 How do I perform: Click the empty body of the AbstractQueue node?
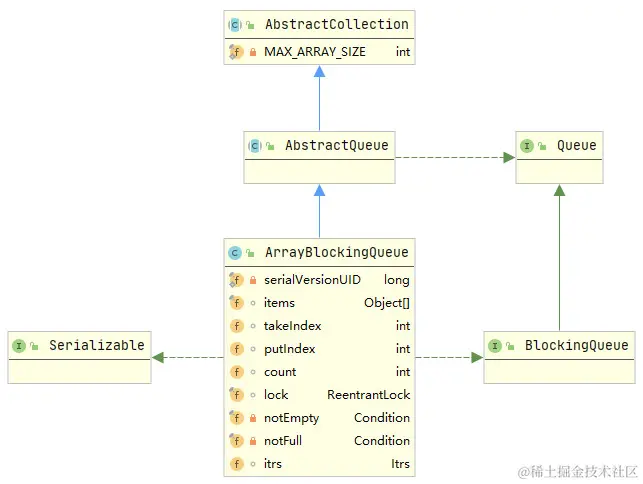(x=319, y=171)
